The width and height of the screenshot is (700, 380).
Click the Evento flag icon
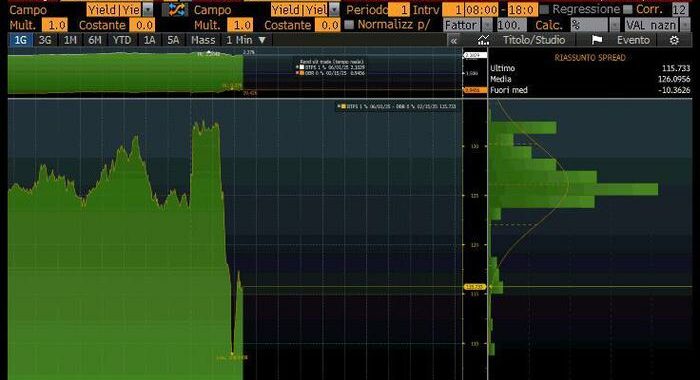[597, 40]
